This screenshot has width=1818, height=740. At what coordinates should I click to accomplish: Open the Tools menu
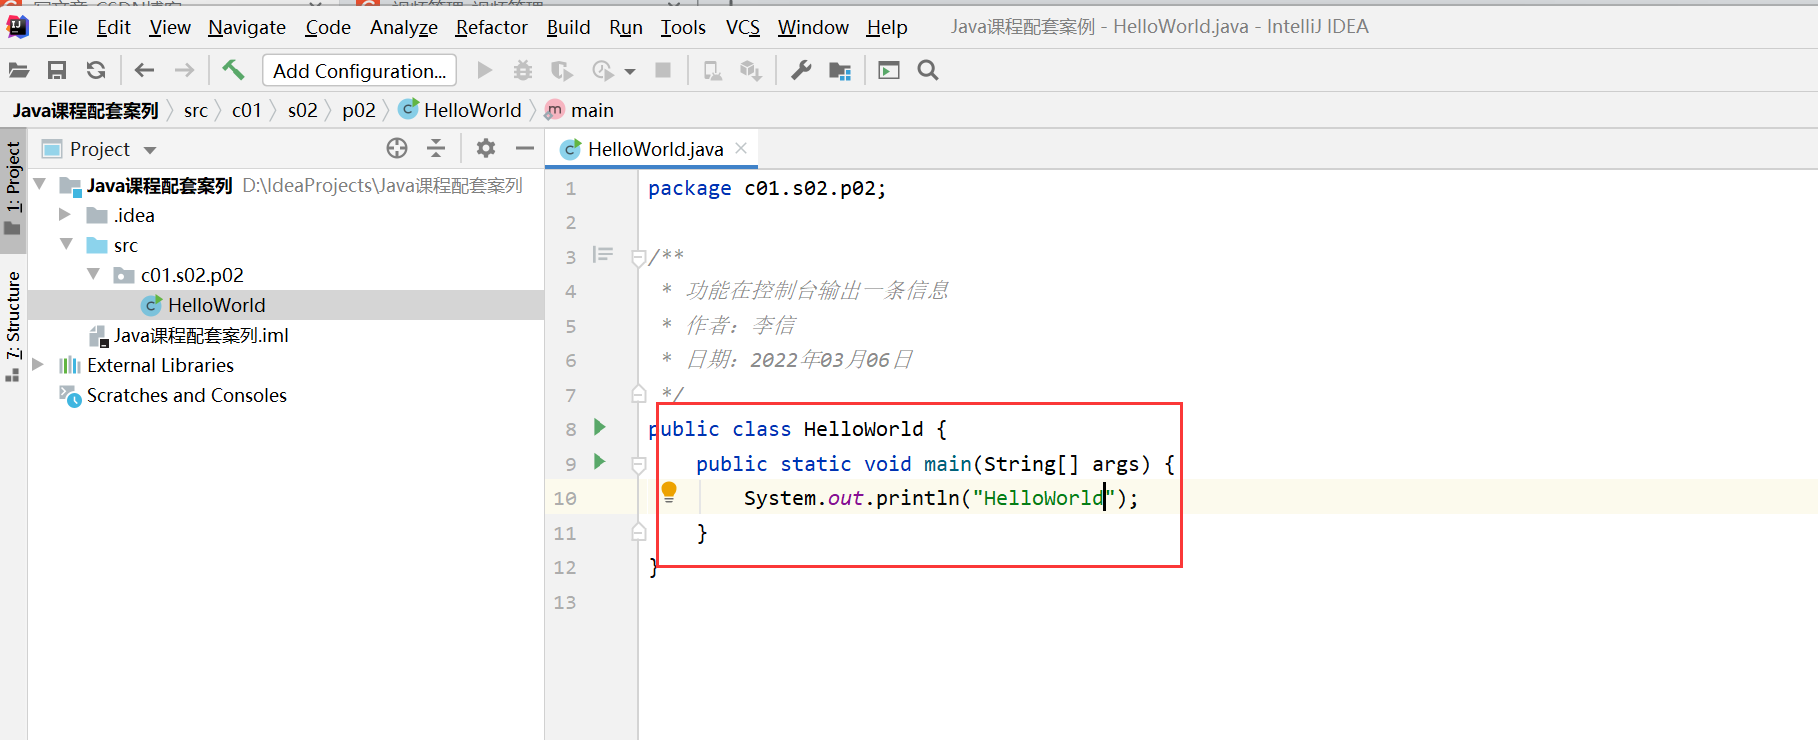pos(683,27)
